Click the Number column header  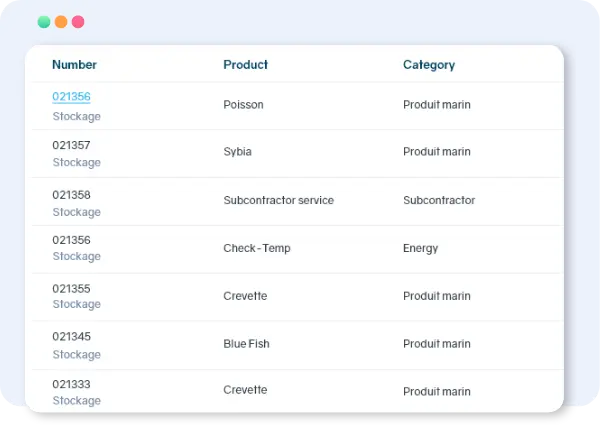[x=74, y=65]
